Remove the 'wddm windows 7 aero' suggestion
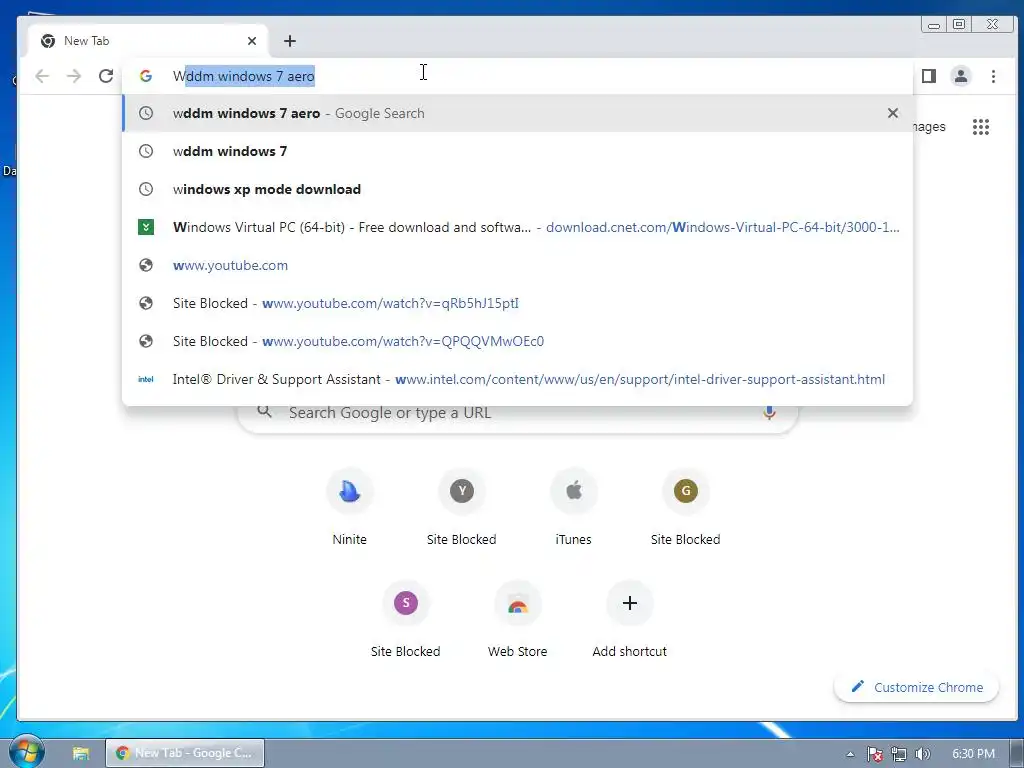This screenshot has height=768, width=1024. tap(893, 113)
